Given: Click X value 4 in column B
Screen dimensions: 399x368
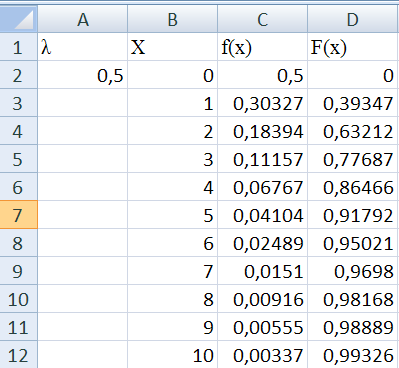Looking at the screenshot, I should [x=172, y=187].
